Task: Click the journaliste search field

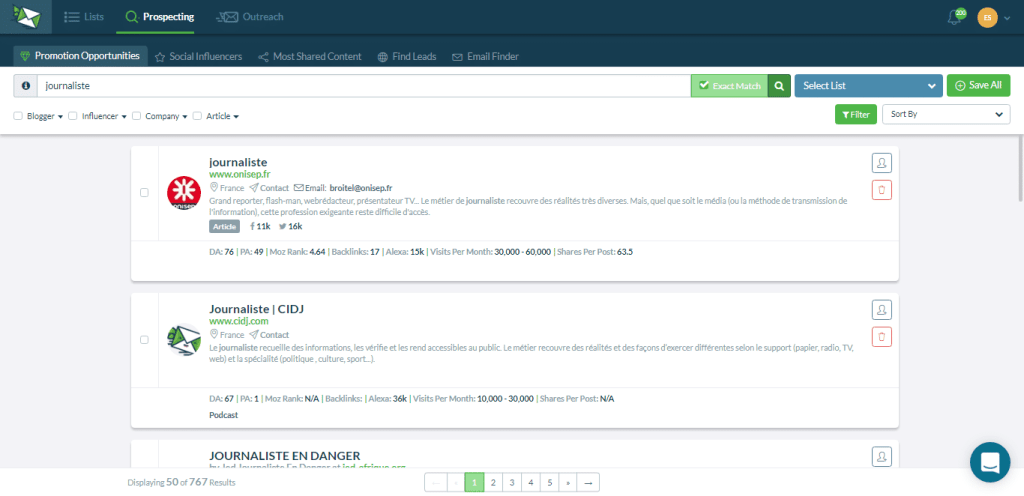Action: coord(364,85)
